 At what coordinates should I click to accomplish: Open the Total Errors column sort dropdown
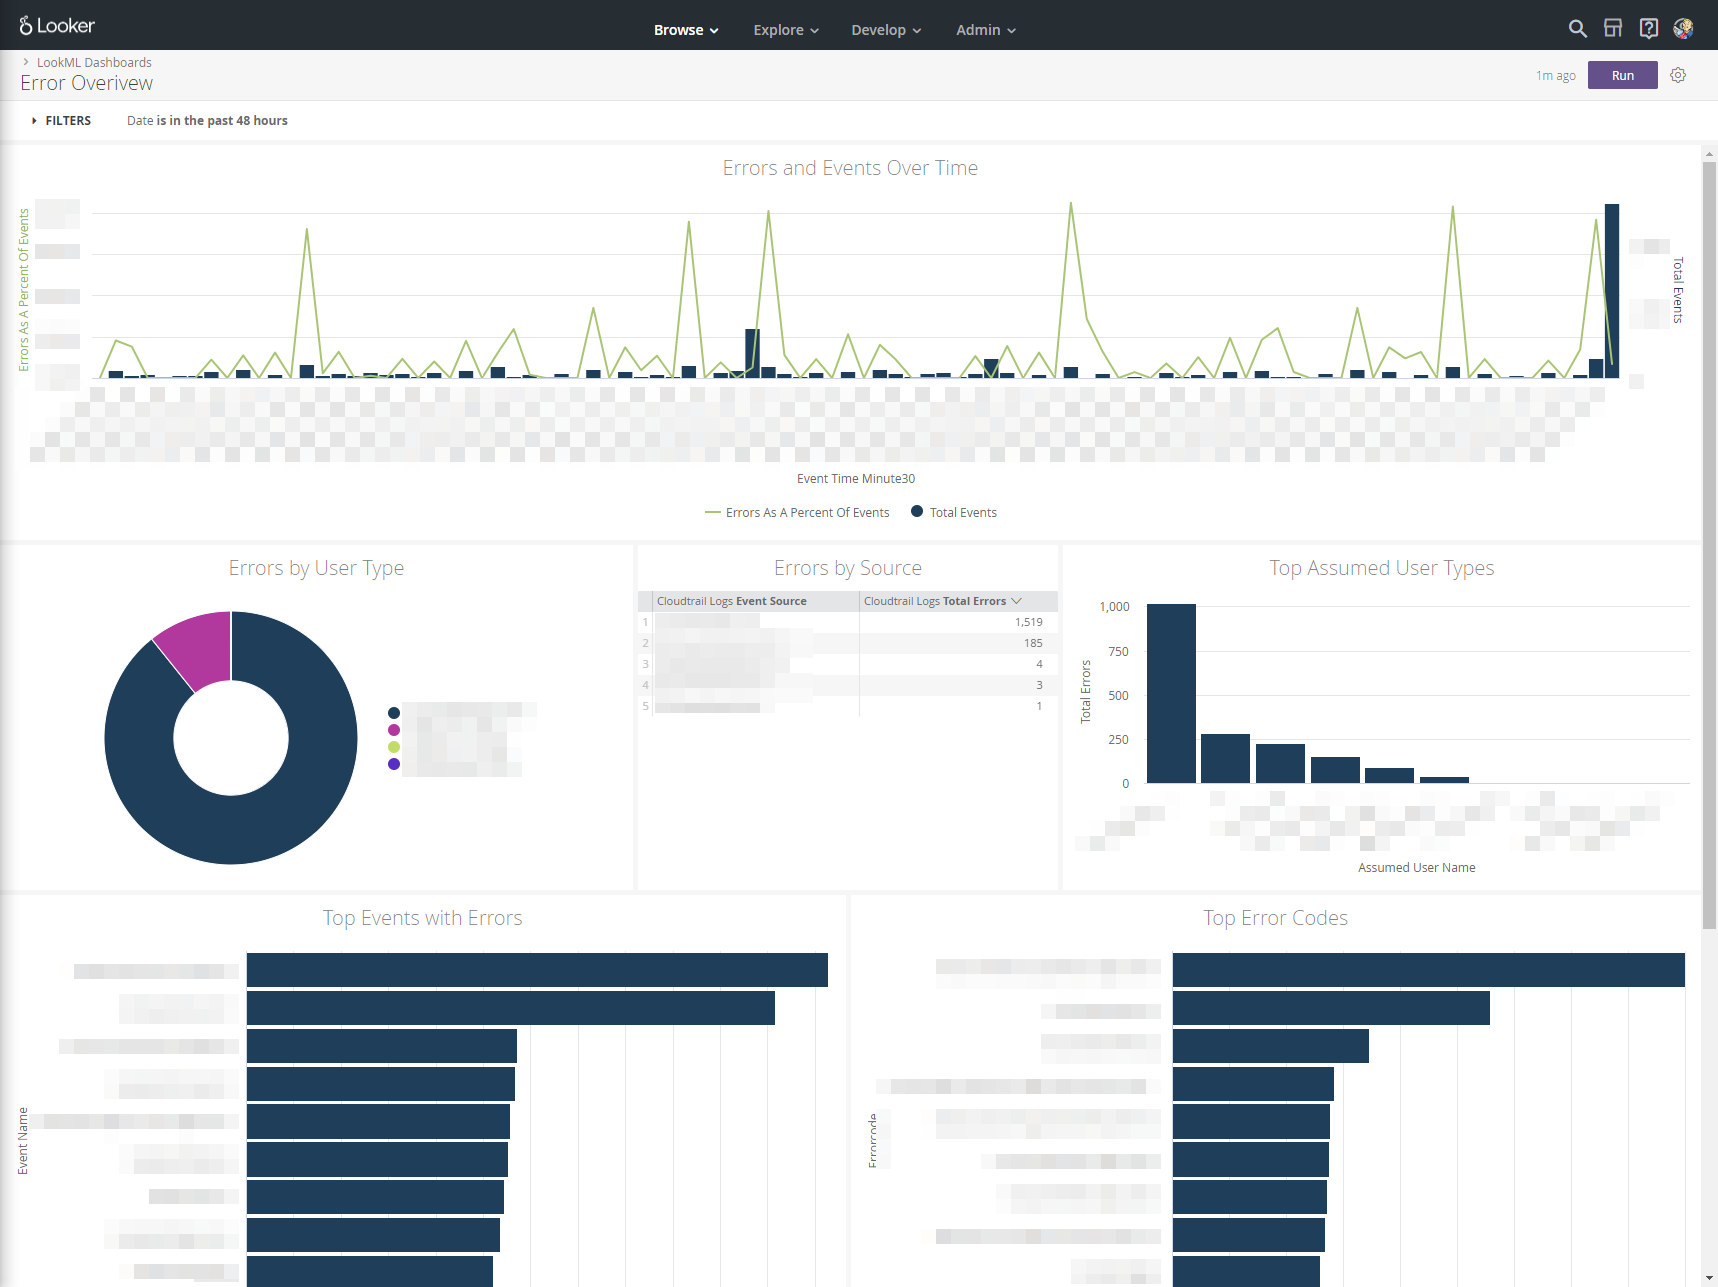point(1017,600)
